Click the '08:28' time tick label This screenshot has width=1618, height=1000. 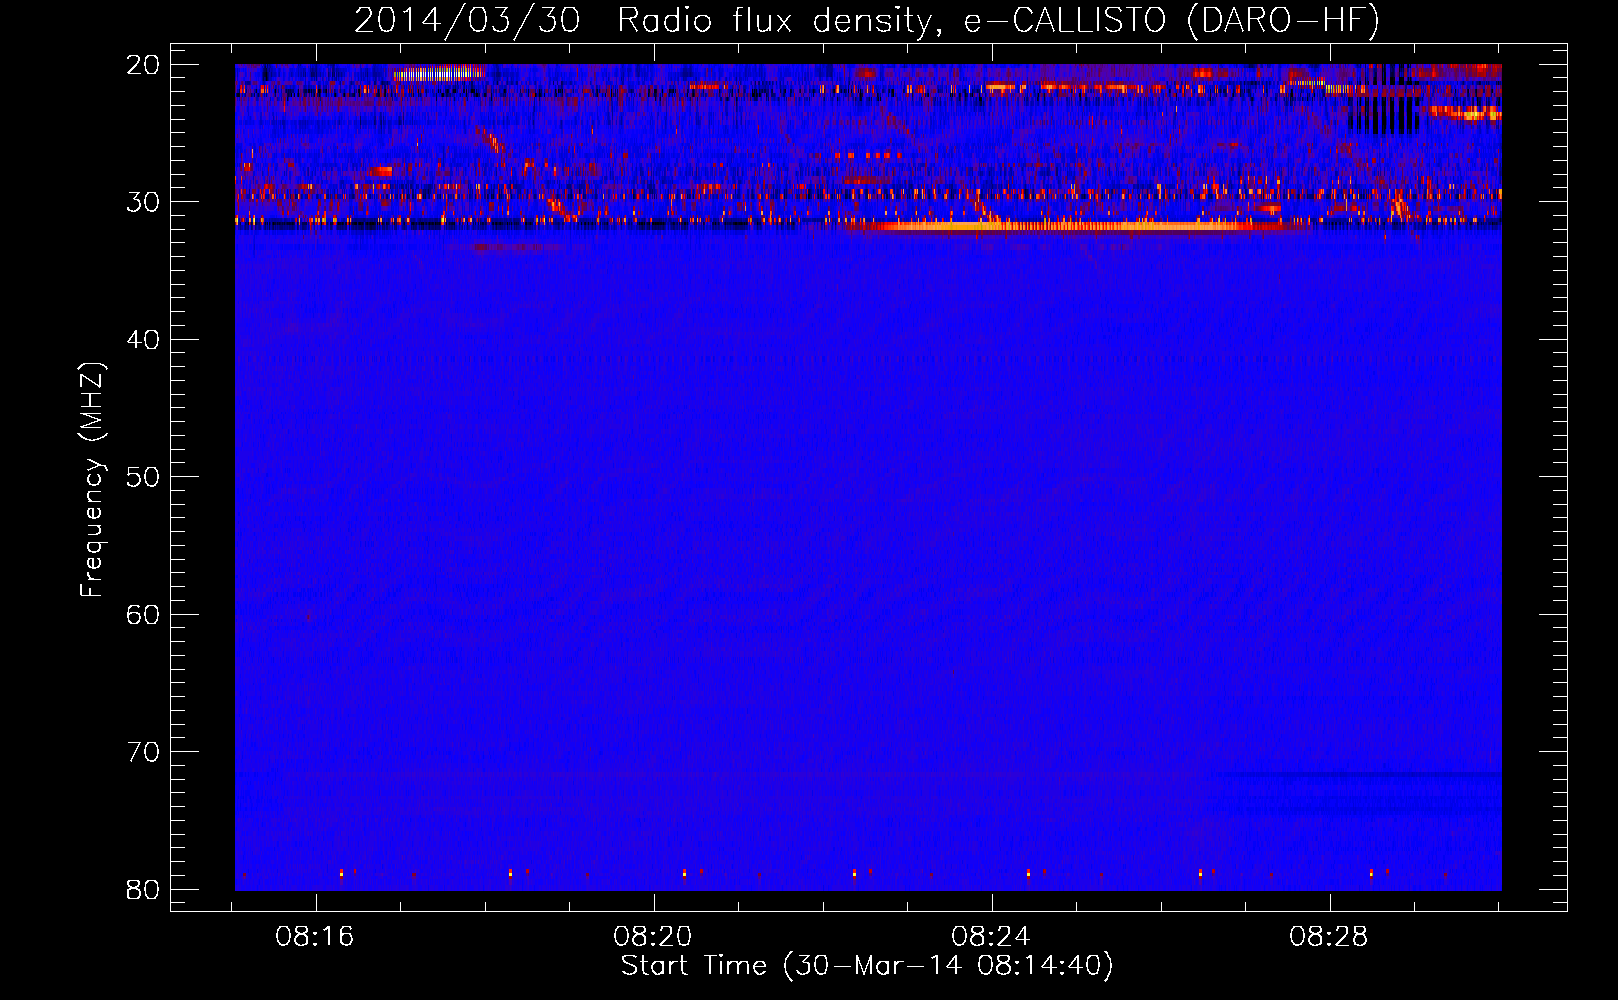click(1329, 937)
